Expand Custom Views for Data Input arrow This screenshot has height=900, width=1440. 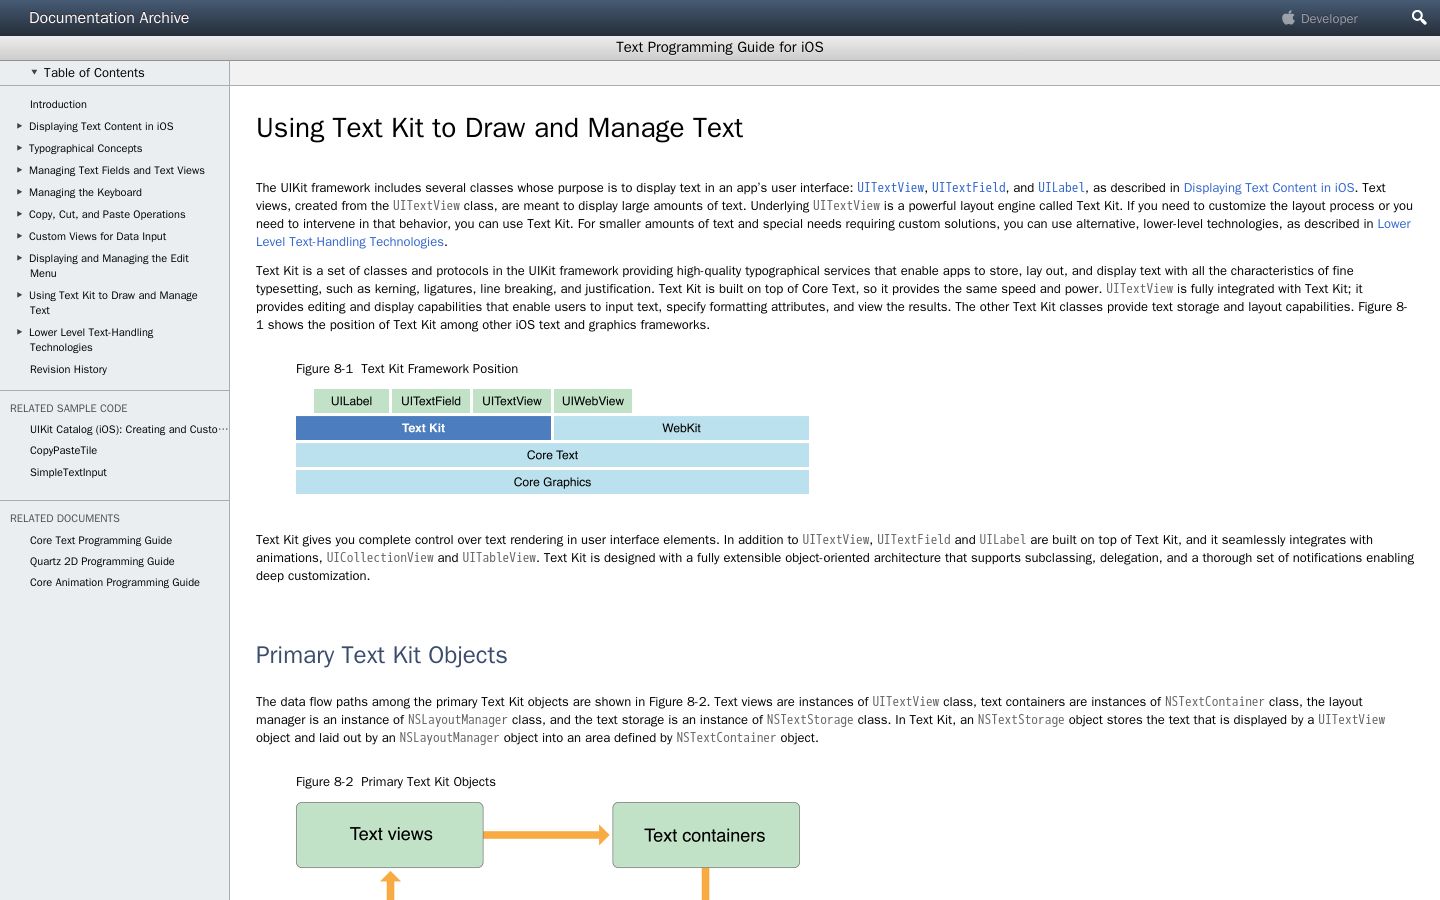19,236
